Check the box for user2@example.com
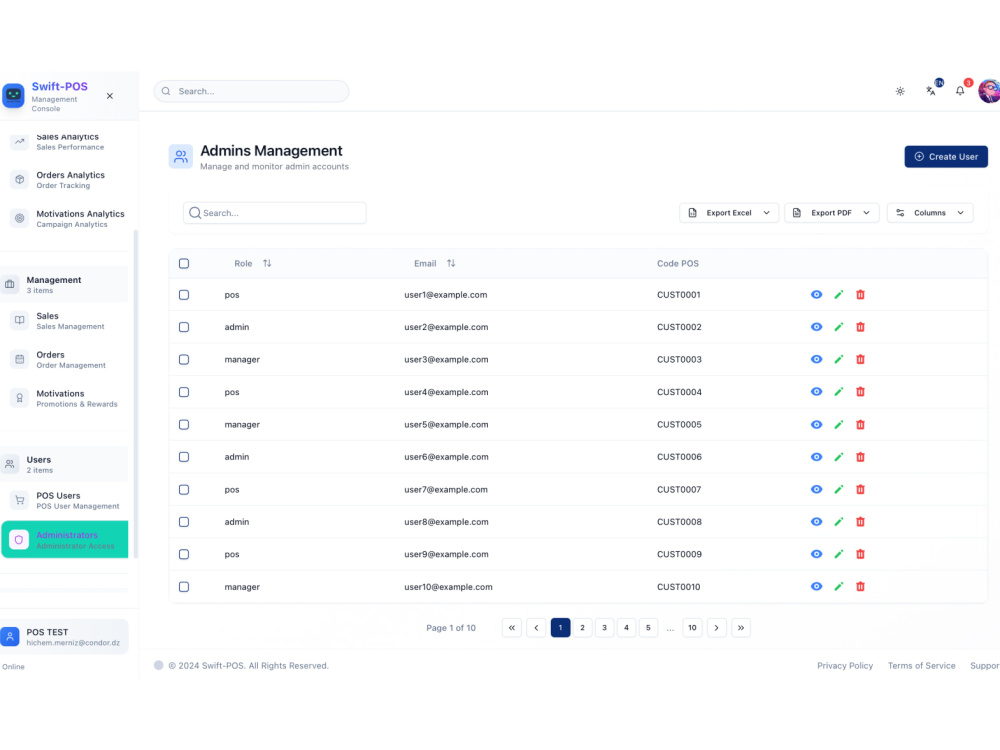Screen dimensions: 1000x750 click(x=184, y=327)
